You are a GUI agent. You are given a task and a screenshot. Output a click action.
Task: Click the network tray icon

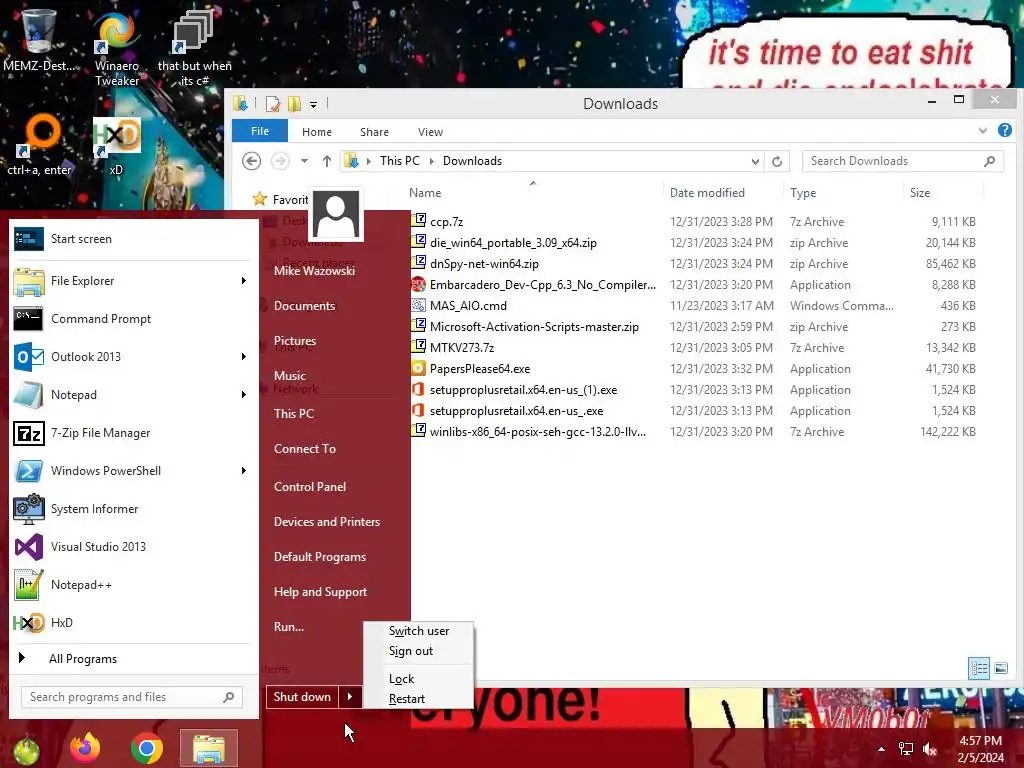point(906,749)
